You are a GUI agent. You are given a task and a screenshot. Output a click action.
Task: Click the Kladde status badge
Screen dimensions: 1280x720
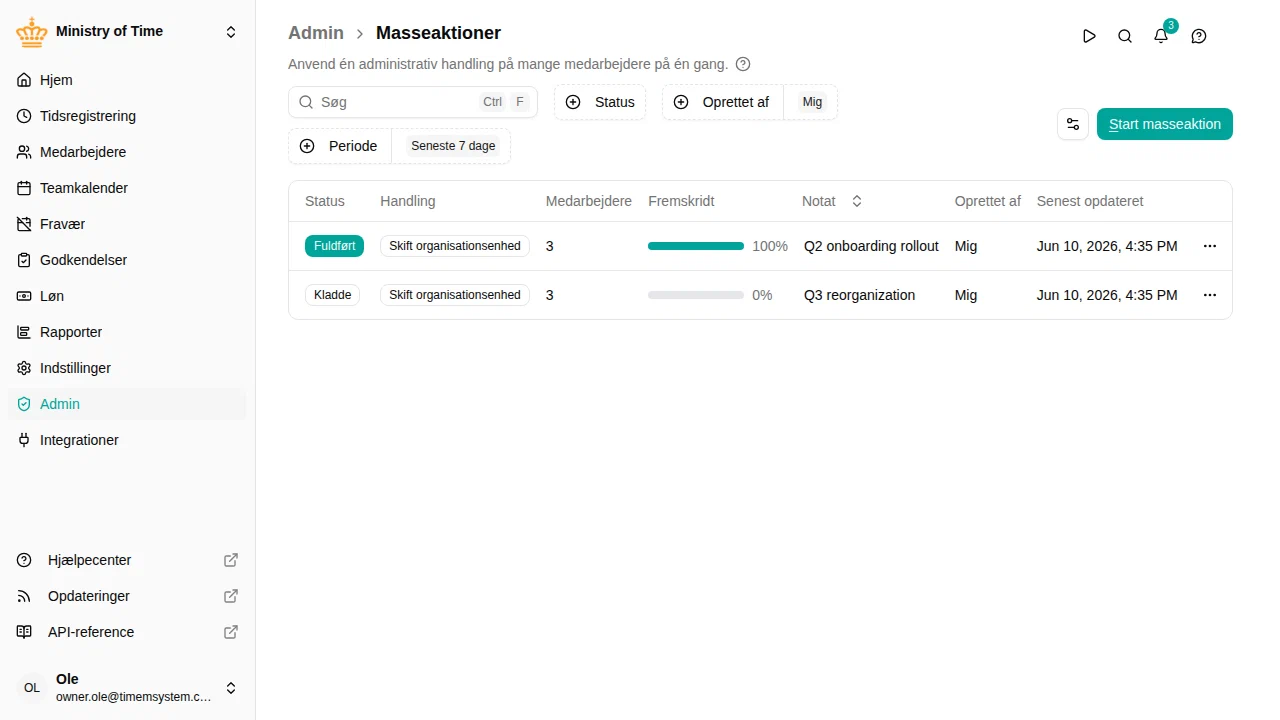coord(332,295)
